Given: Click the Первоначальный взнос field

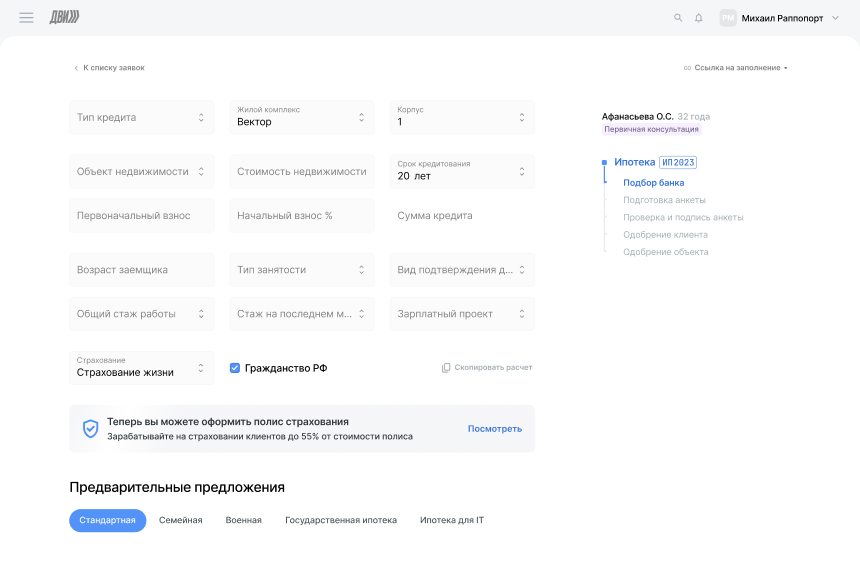Looking at the screenshot, I should pyautogui.click(x=142, y=216).
